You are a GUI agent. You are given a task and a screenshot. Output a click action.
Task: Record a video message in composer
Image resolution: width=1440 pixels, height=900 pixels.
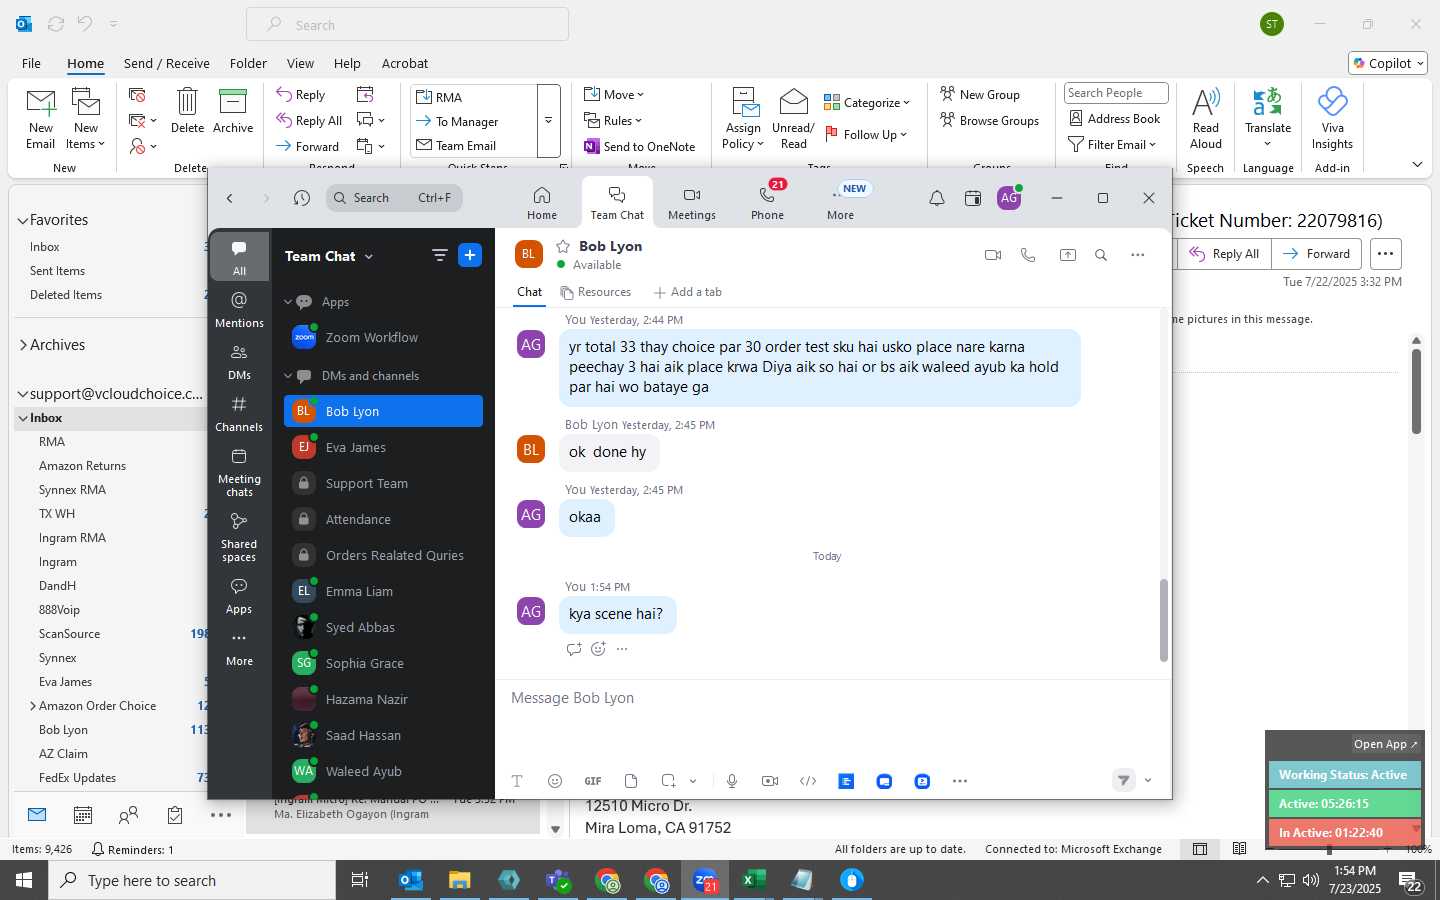[x=770, y=781]
